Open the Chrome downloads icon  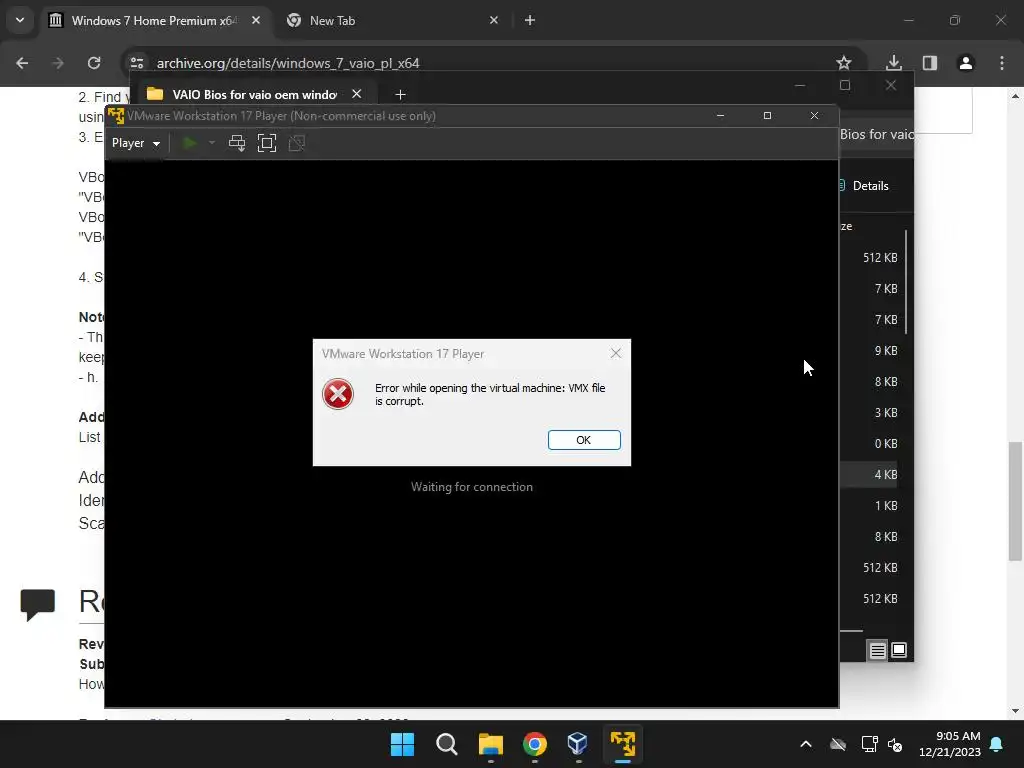893,63
